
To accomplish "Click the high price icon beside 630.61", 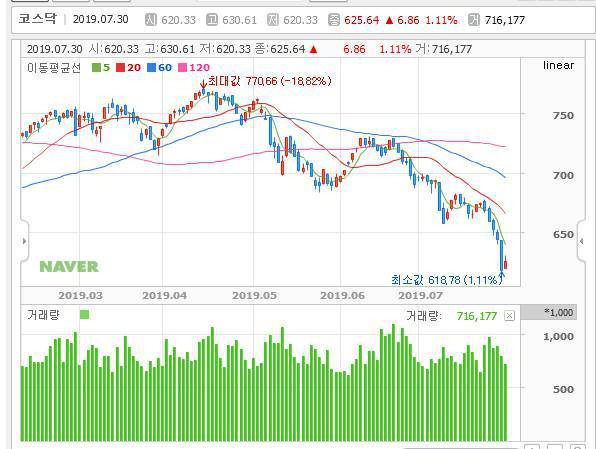I will pyautogui.click(x=212, y=20).
